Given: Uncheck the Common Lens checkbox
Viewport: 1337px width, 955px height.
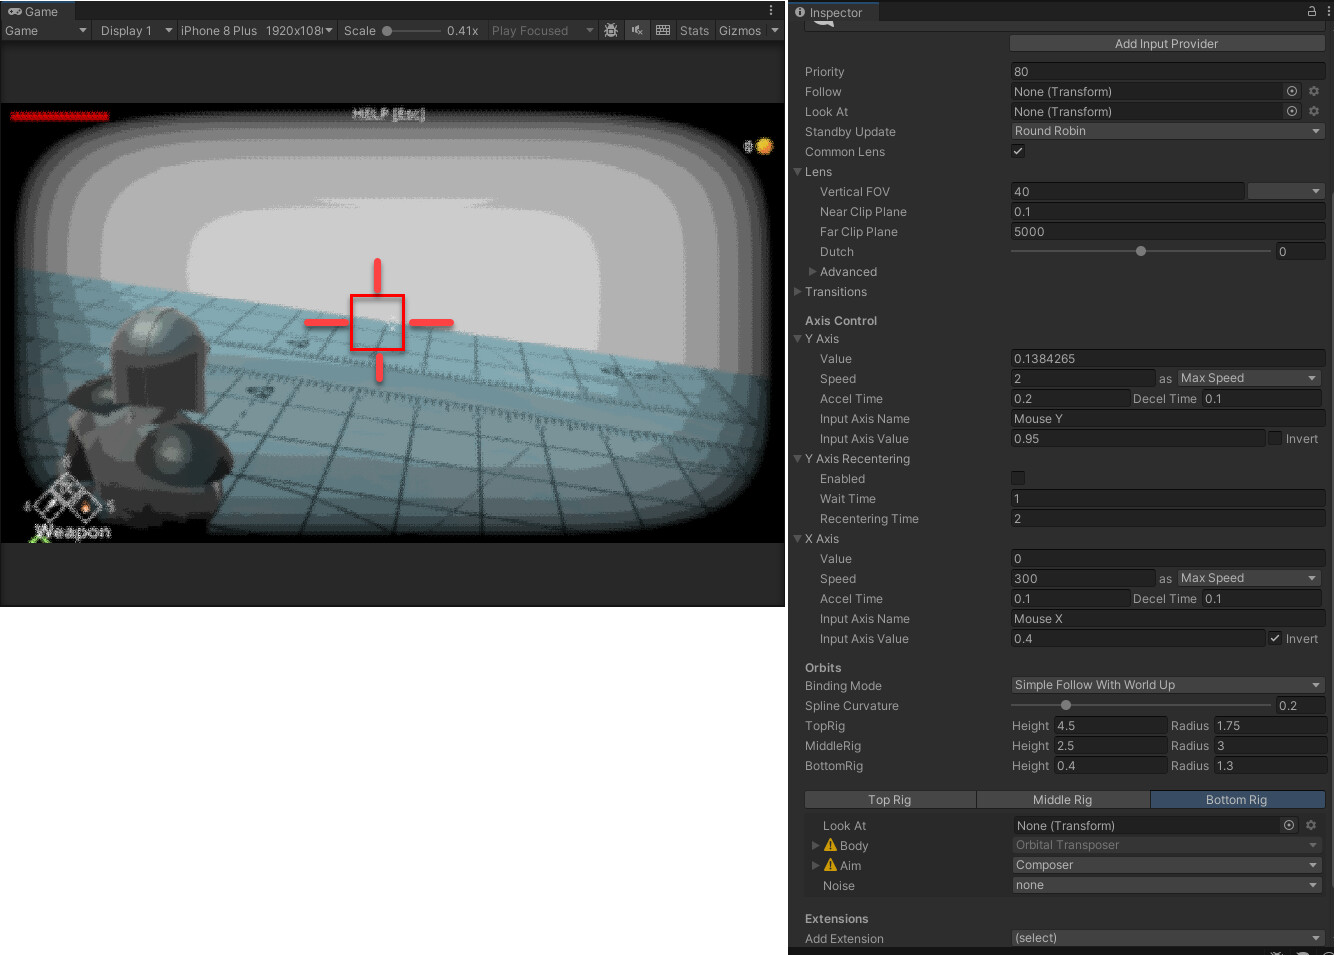Looking at the screenshot, I should pos(1017,151).
